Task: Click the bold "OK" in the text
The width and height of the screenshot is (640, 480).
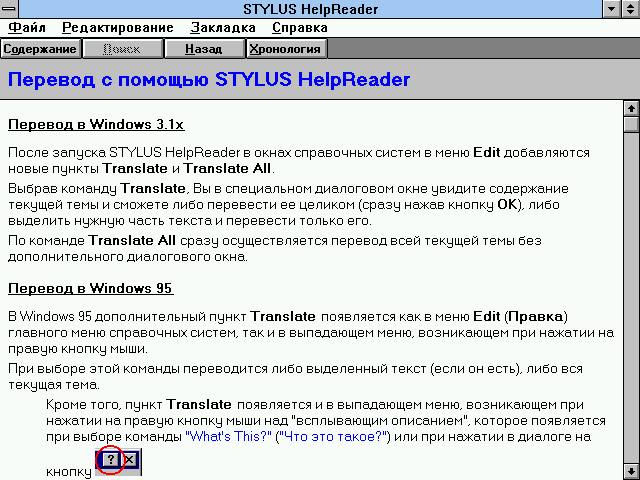Action: click(507, 204)
